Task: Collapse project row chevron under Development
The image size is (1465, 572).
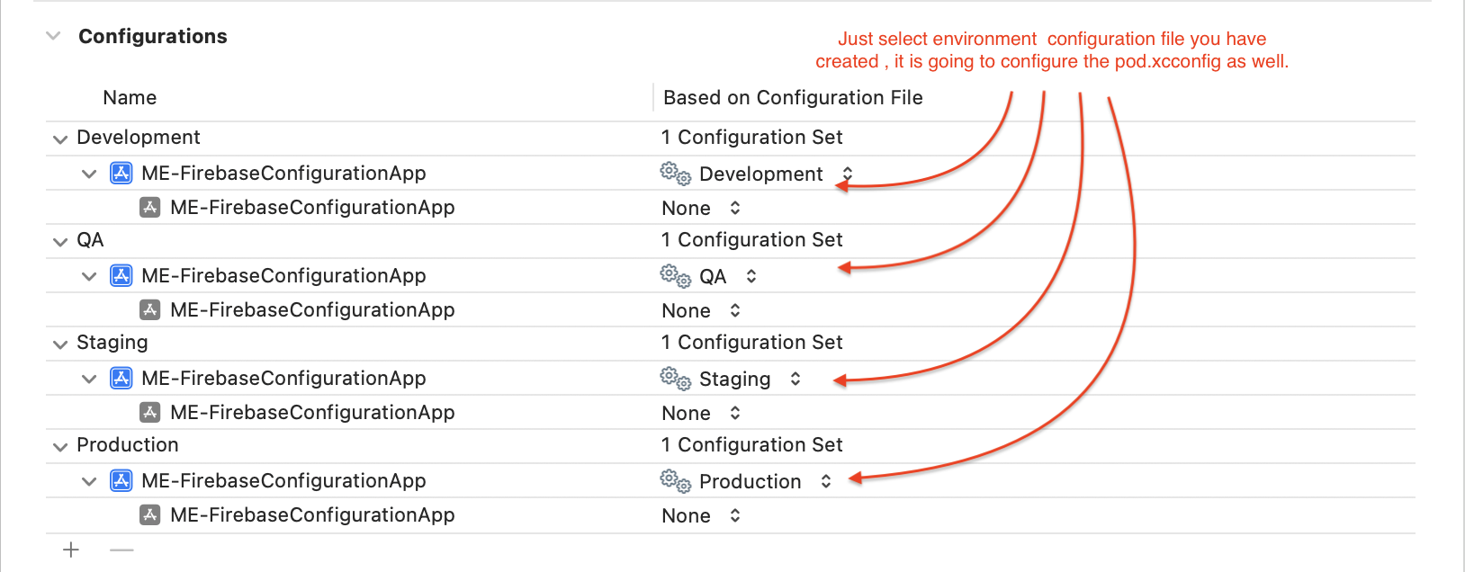Action: [89, 174]
